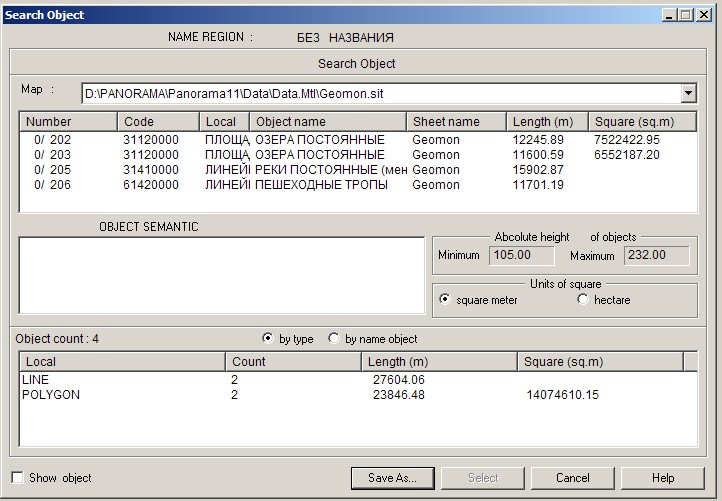Select the hectare units option
The height and width of the screenshot is (501, 722).
(583, 300)
